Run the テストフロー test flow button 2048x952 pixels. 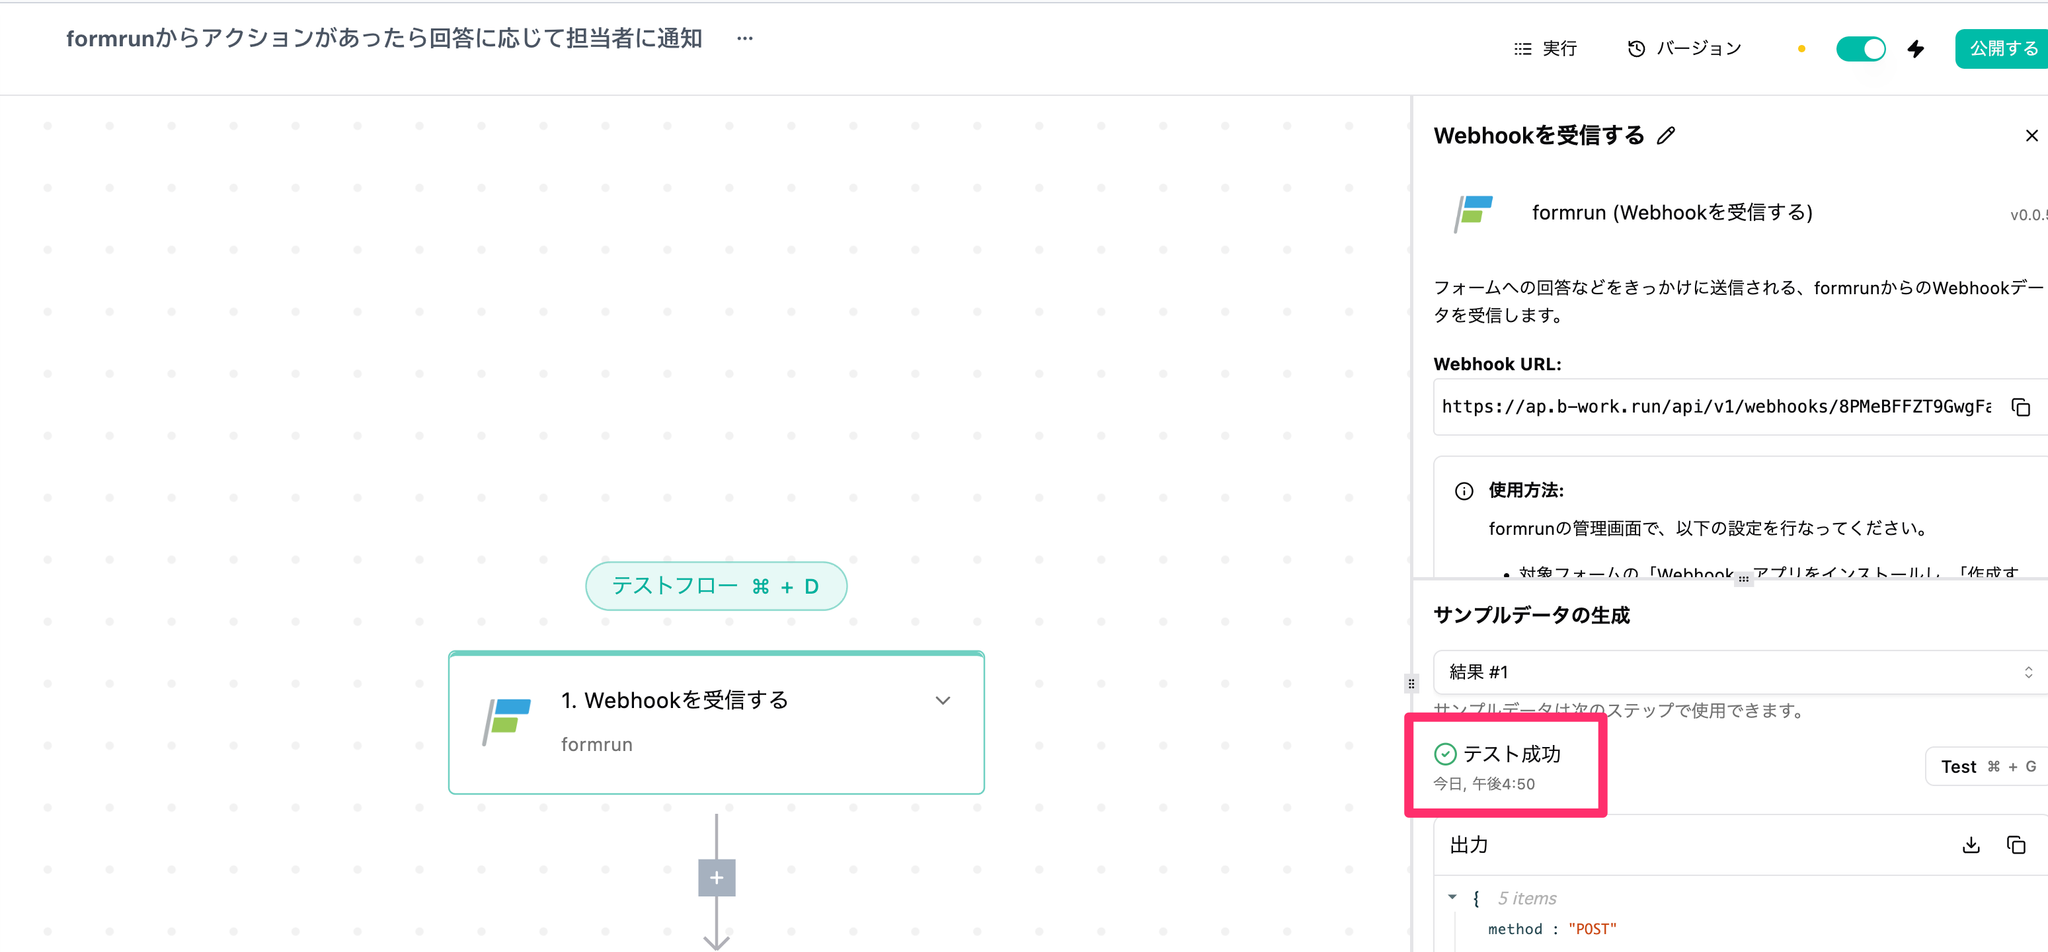(x=716, y=586)
